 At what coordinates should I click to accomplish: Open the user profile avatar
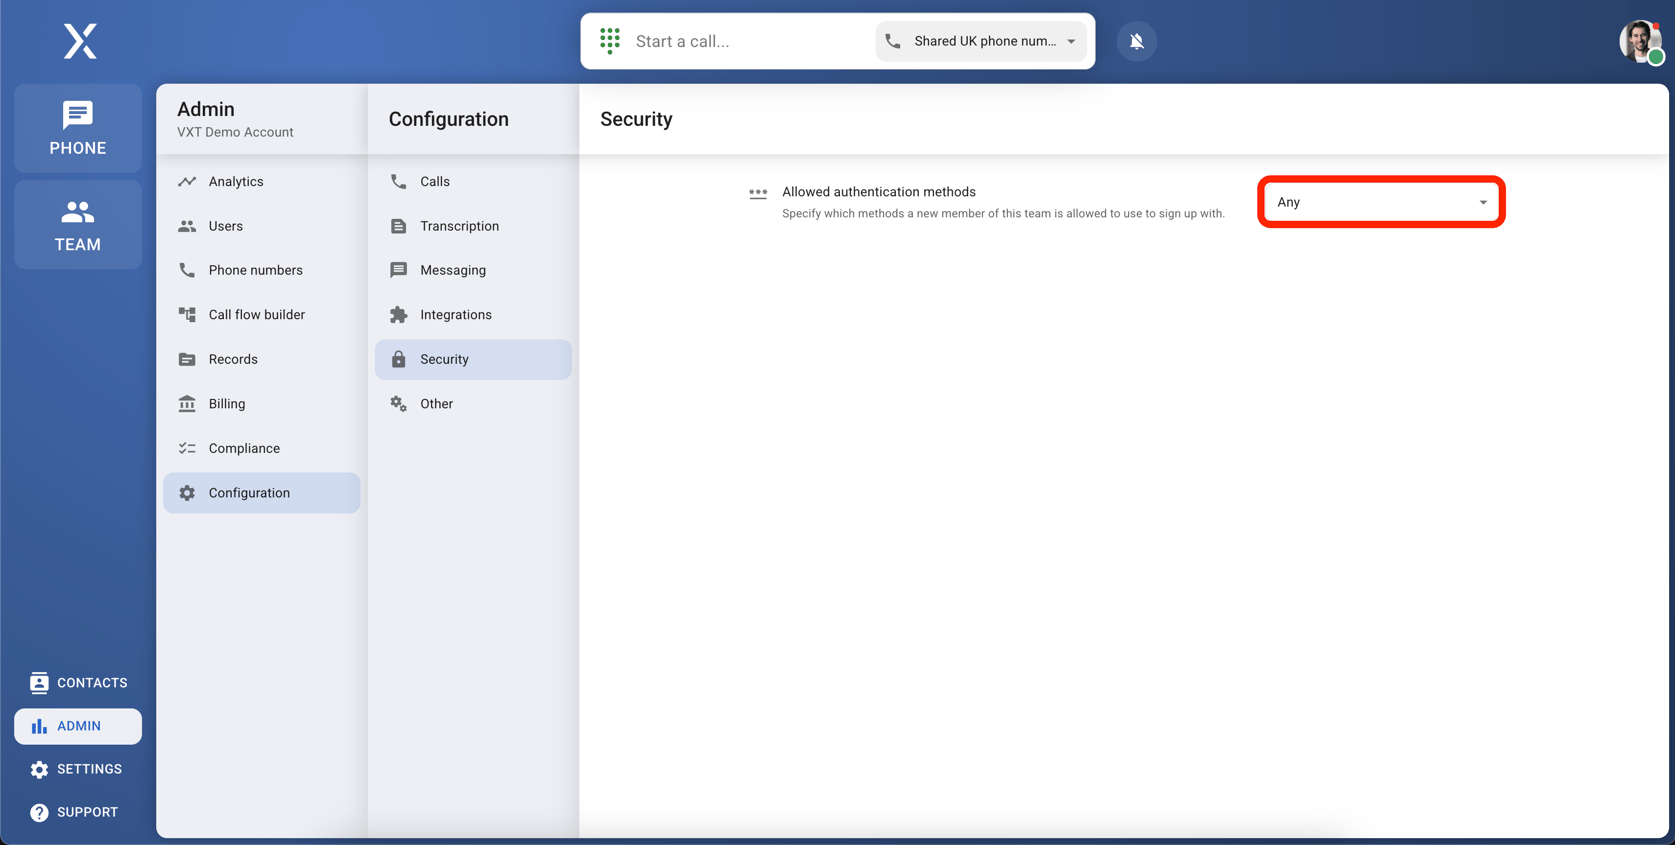1641,42
